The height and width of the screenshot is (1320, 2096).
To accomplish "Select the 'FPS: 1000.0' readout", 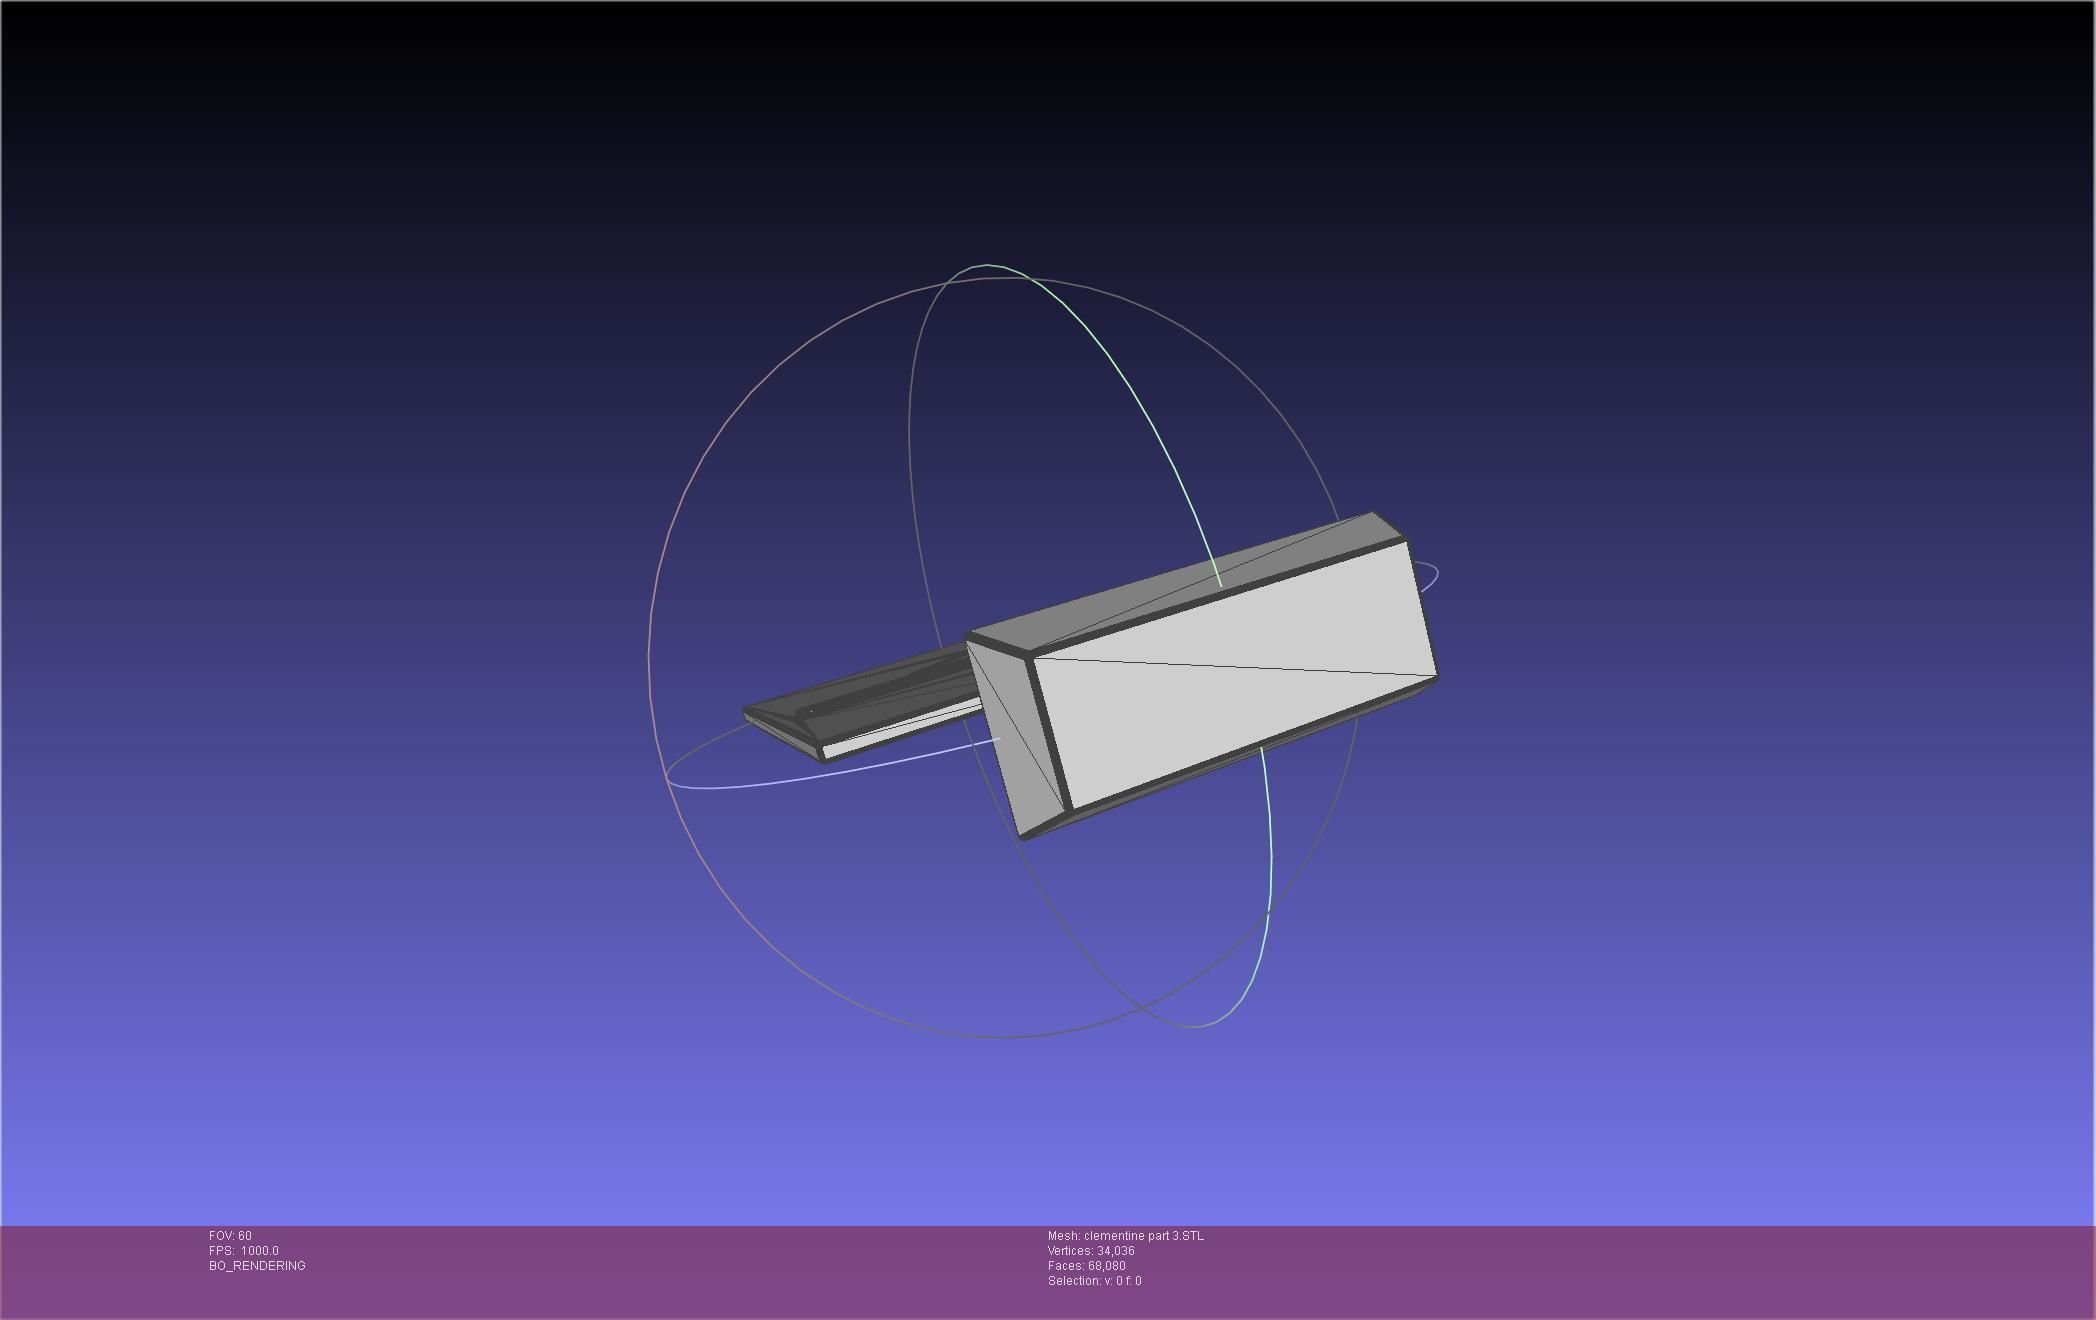I will coord(244,1251).
